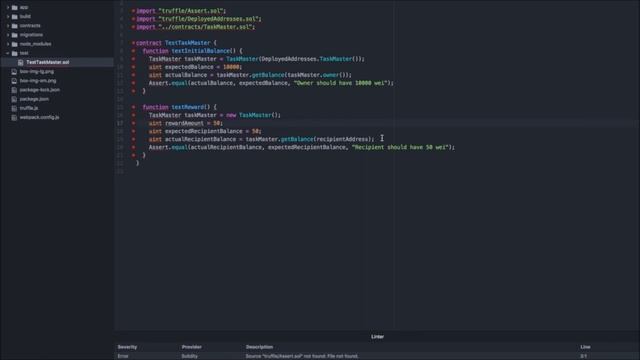Sort linter by Provider column header

coord(191,347)
